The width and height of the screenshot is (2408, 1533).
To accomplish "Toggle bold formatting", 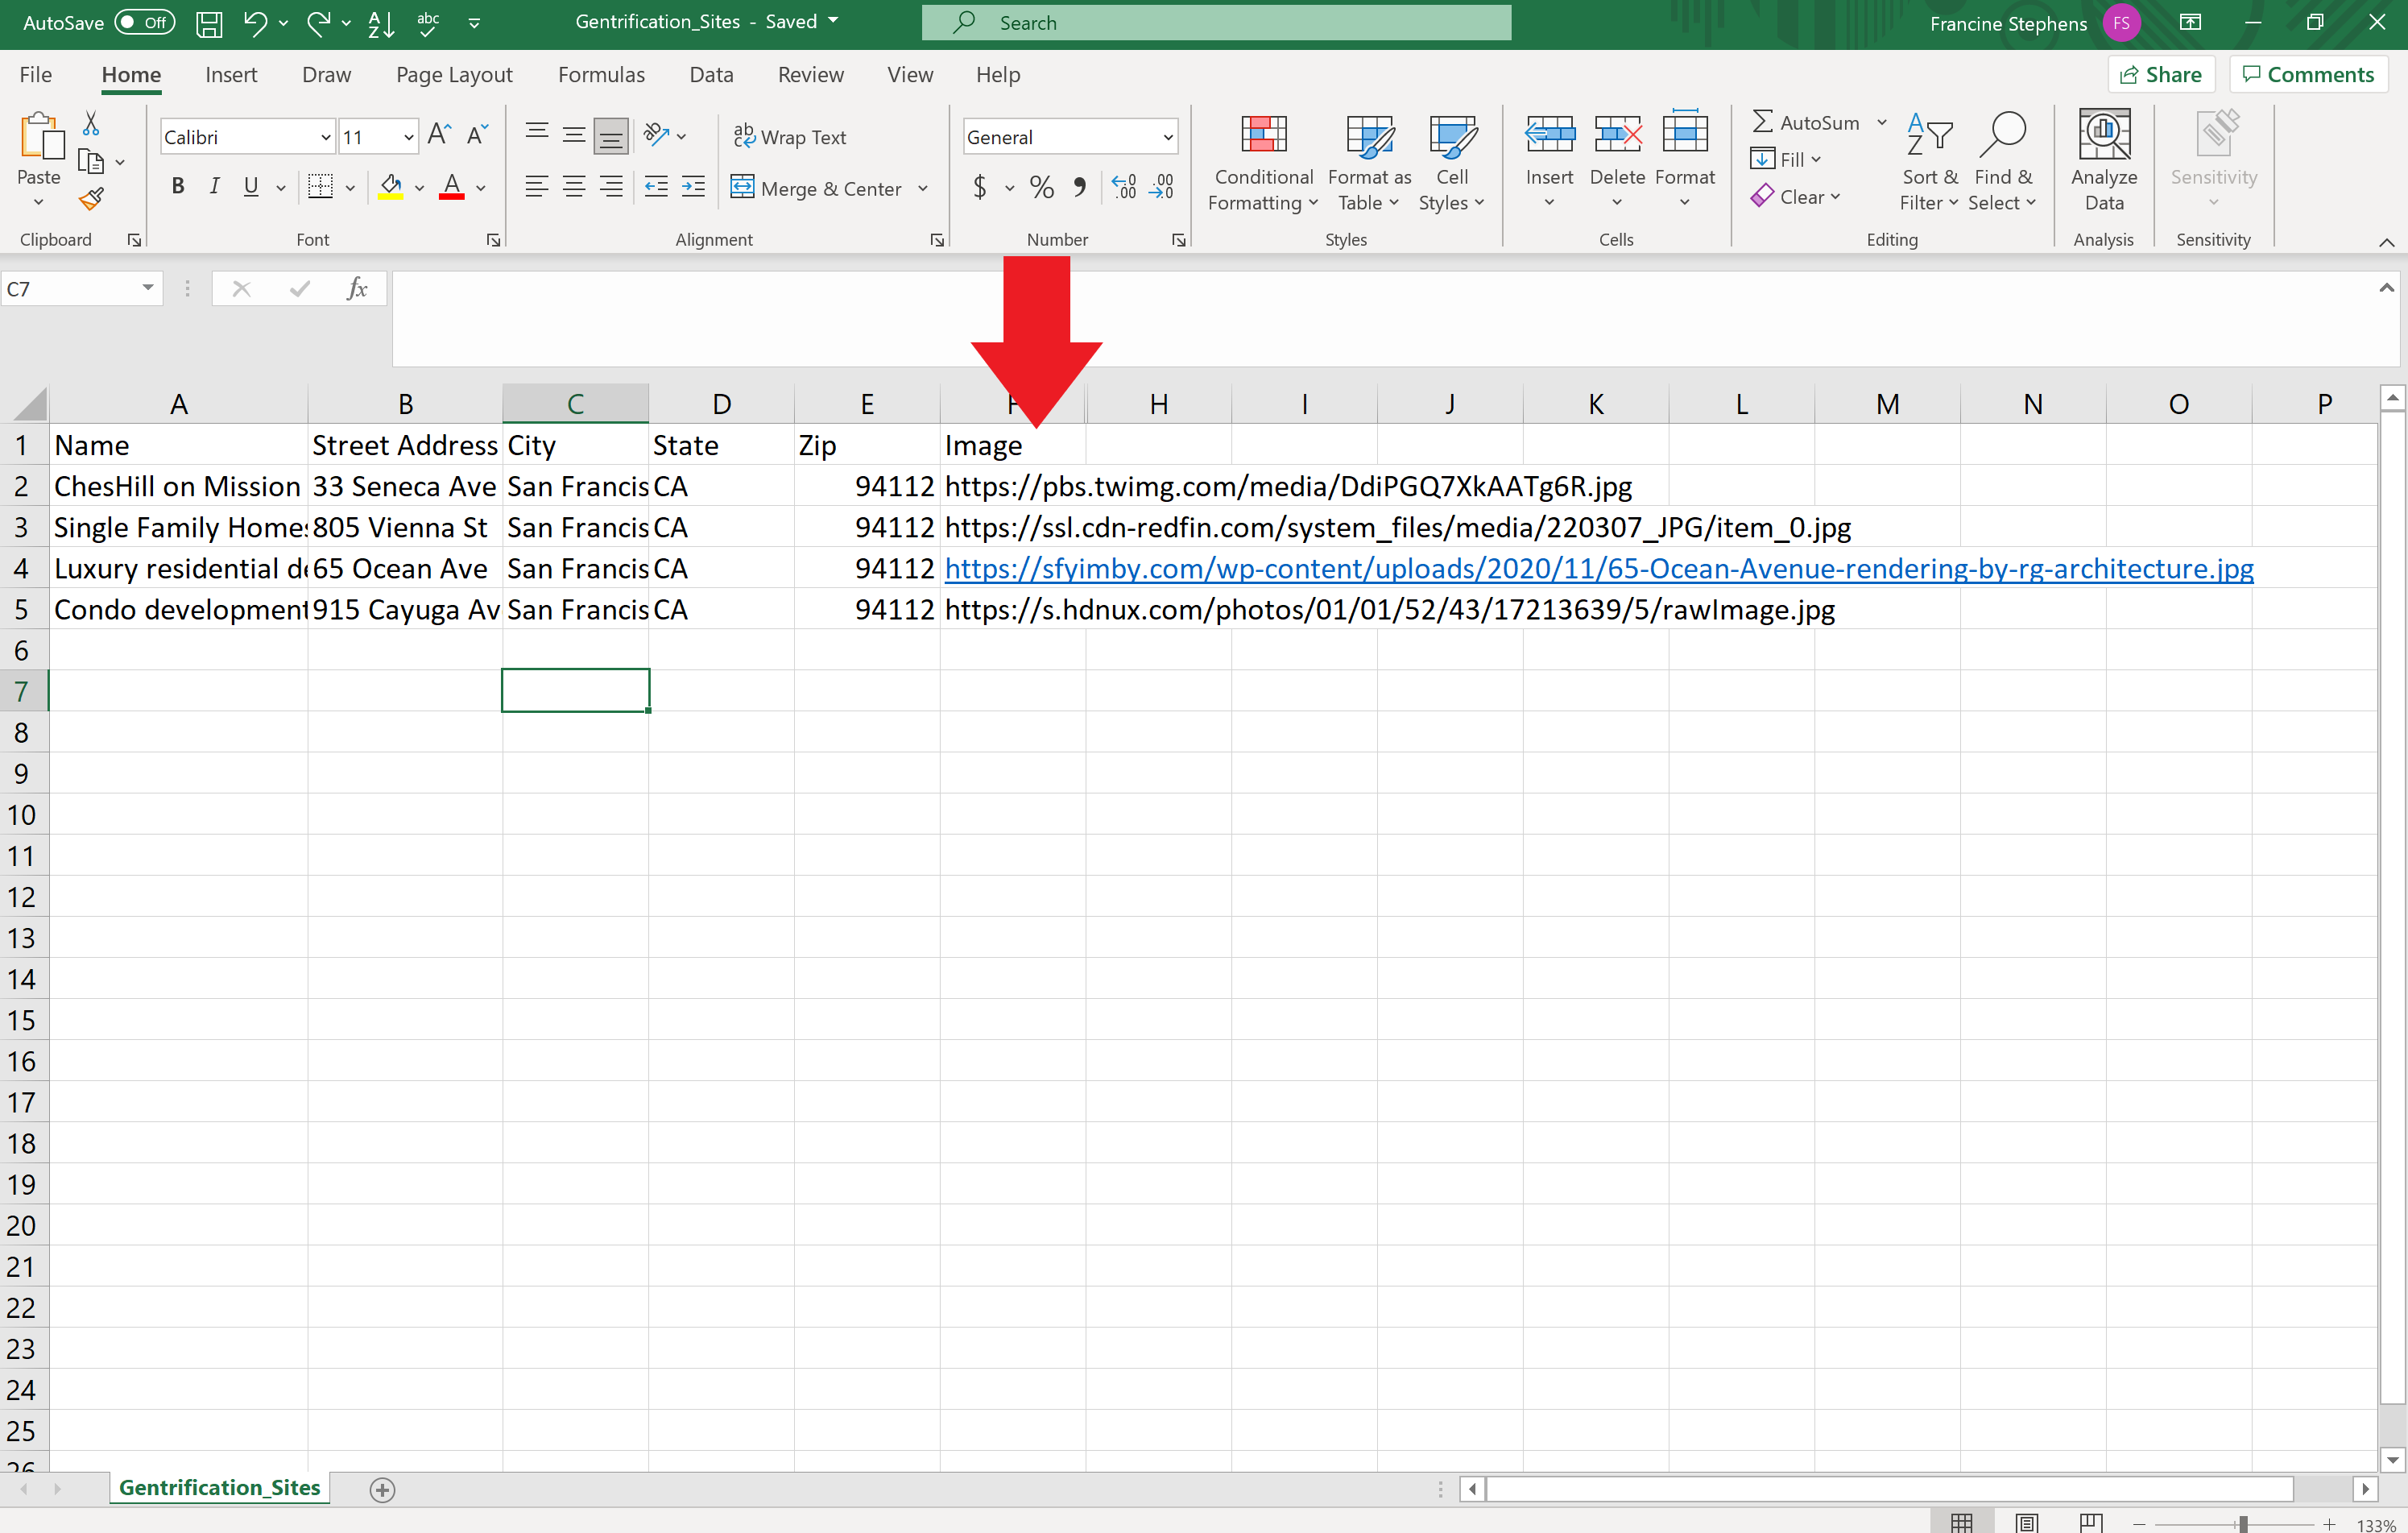I will coord(178,187).
